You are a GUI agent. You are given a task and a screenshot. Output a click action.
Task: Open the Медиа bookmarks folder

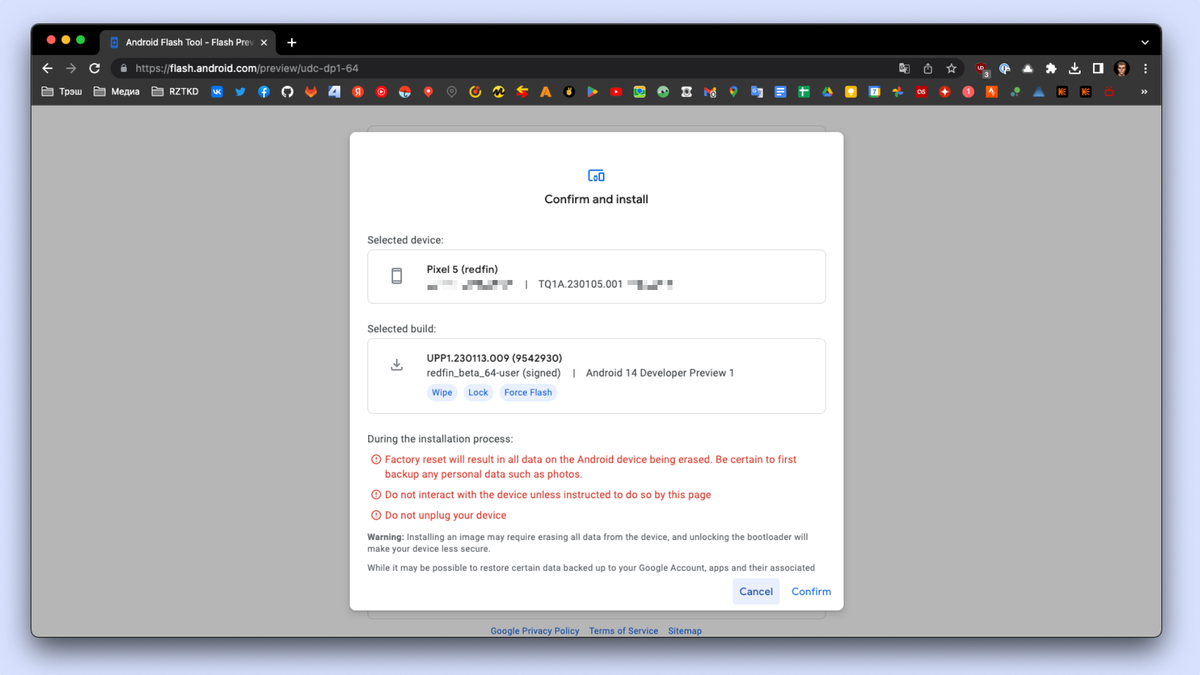117,91
